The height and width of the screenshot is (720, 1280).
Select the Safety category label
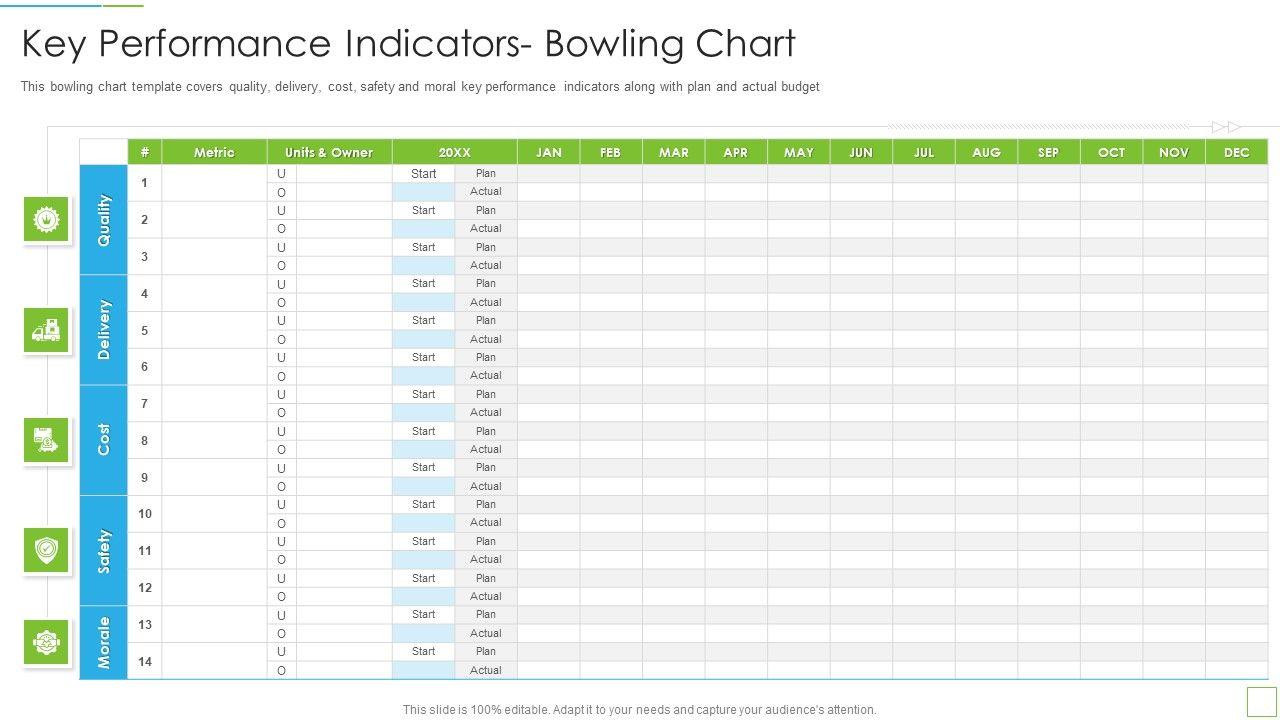pyautogui.click(x=104, y=551)
